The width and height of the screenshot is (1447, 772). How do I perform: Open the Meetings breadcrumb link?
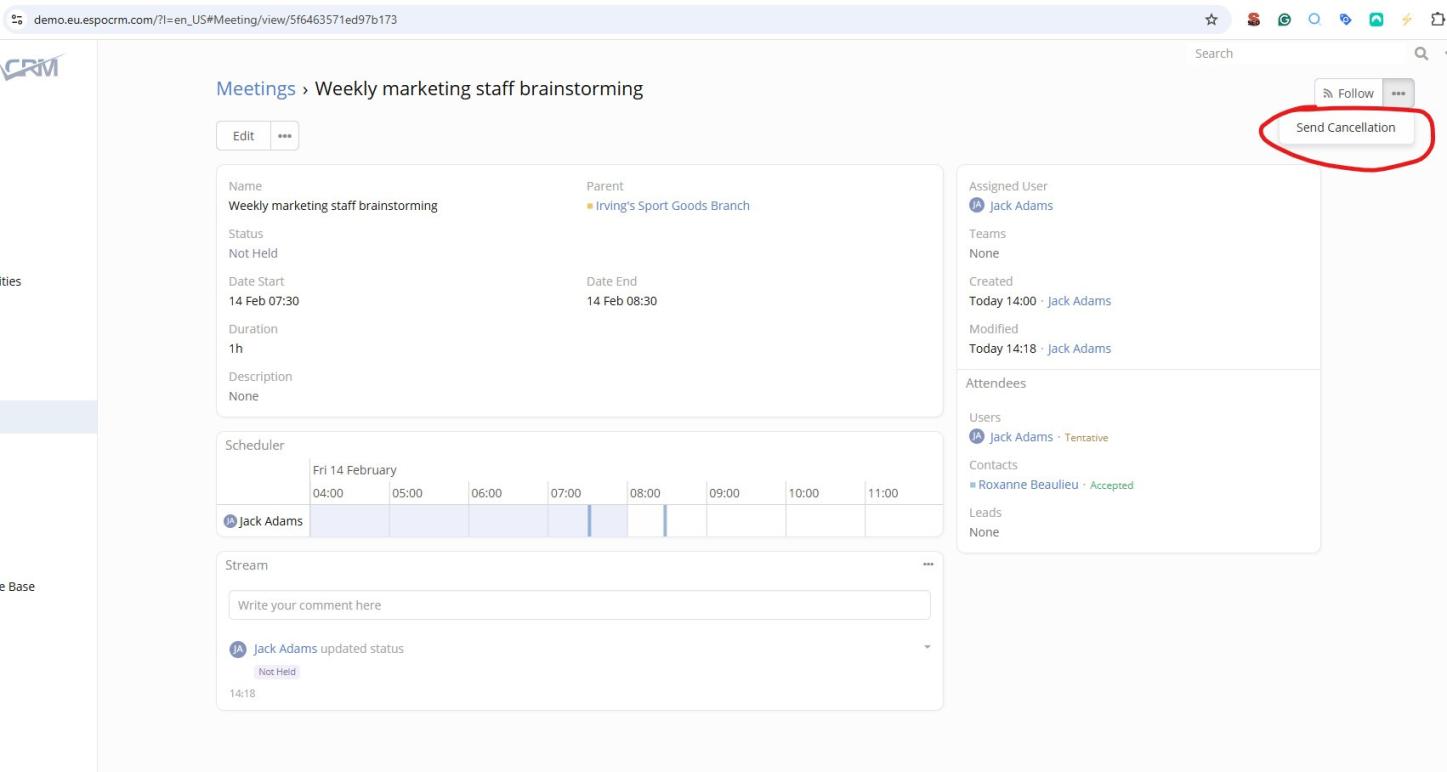[255, 89]
